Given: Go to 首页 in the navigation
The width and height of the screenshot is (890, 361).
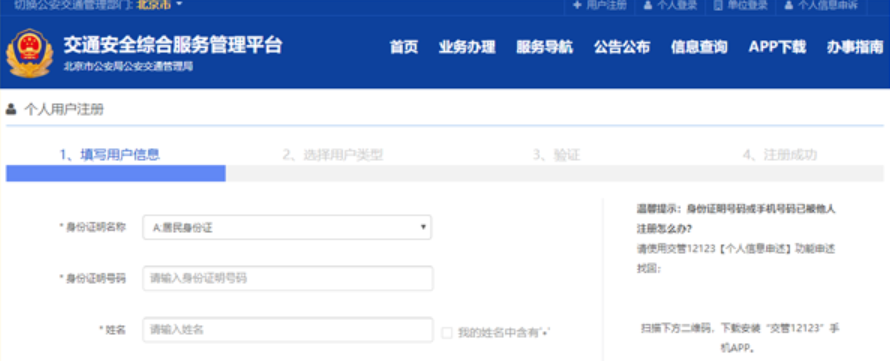Looking at the screenshot, I should coord(404,47).
